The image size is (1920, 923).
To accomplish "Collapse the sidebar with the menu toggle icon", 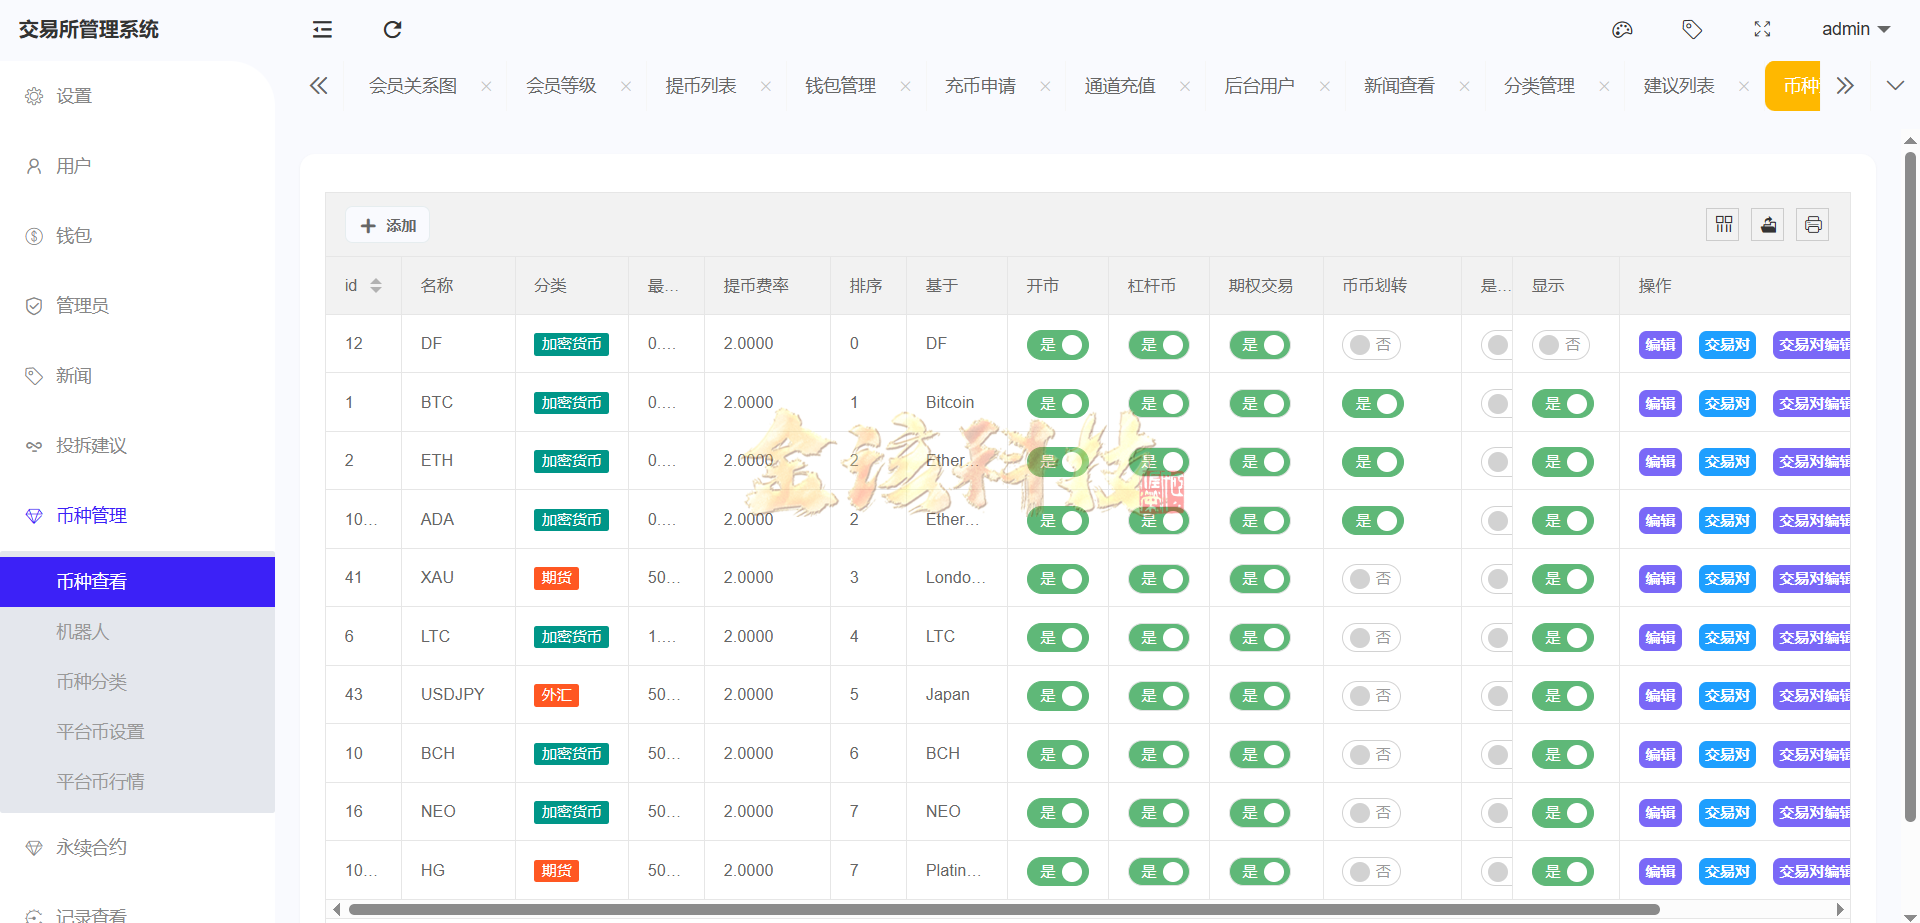I will pyautogui.click(x=322, y=30).
